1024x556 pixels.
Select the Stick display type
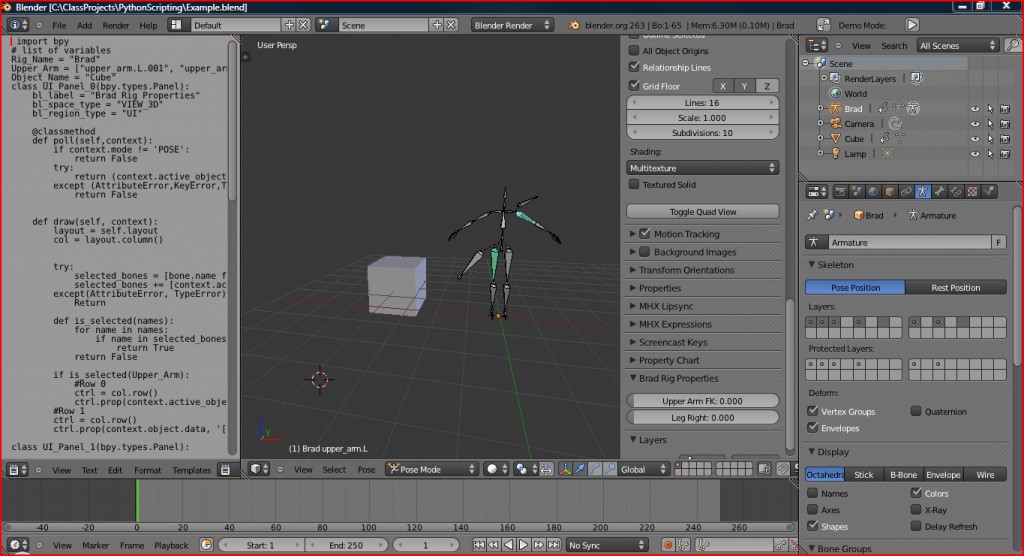pos(863,475)
